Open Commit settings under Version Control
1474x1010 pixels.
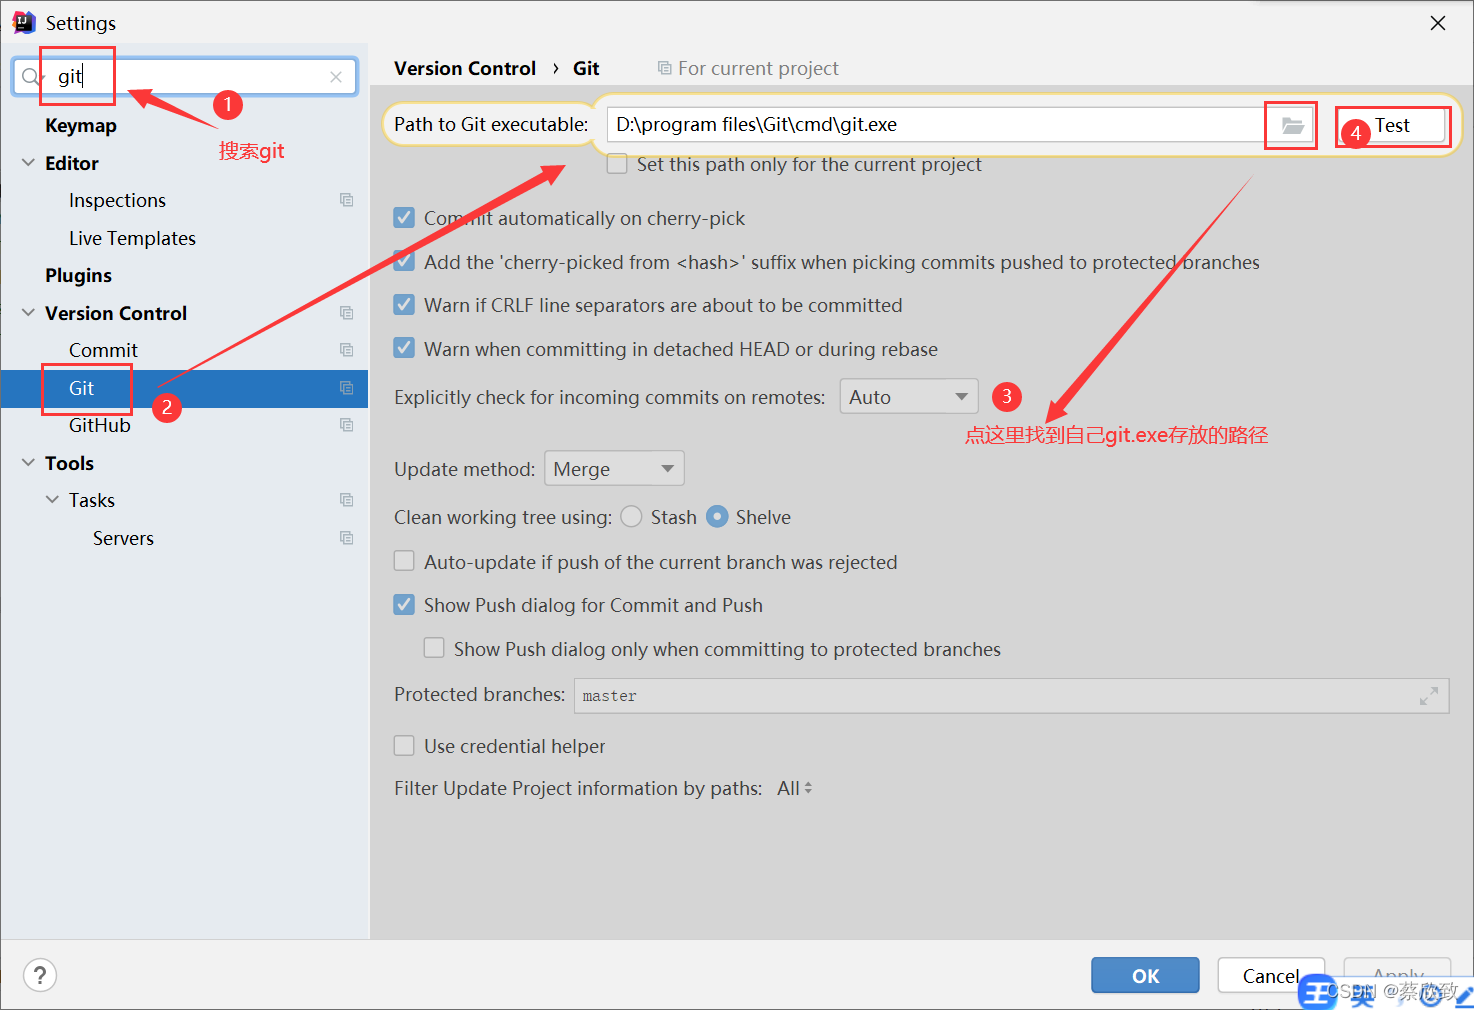click(x=103, y=351)
